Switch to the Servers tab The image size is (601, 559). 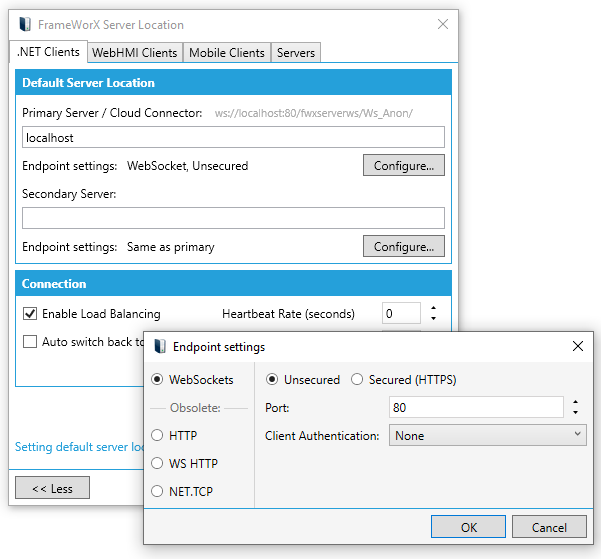click(x=296, y=53)
